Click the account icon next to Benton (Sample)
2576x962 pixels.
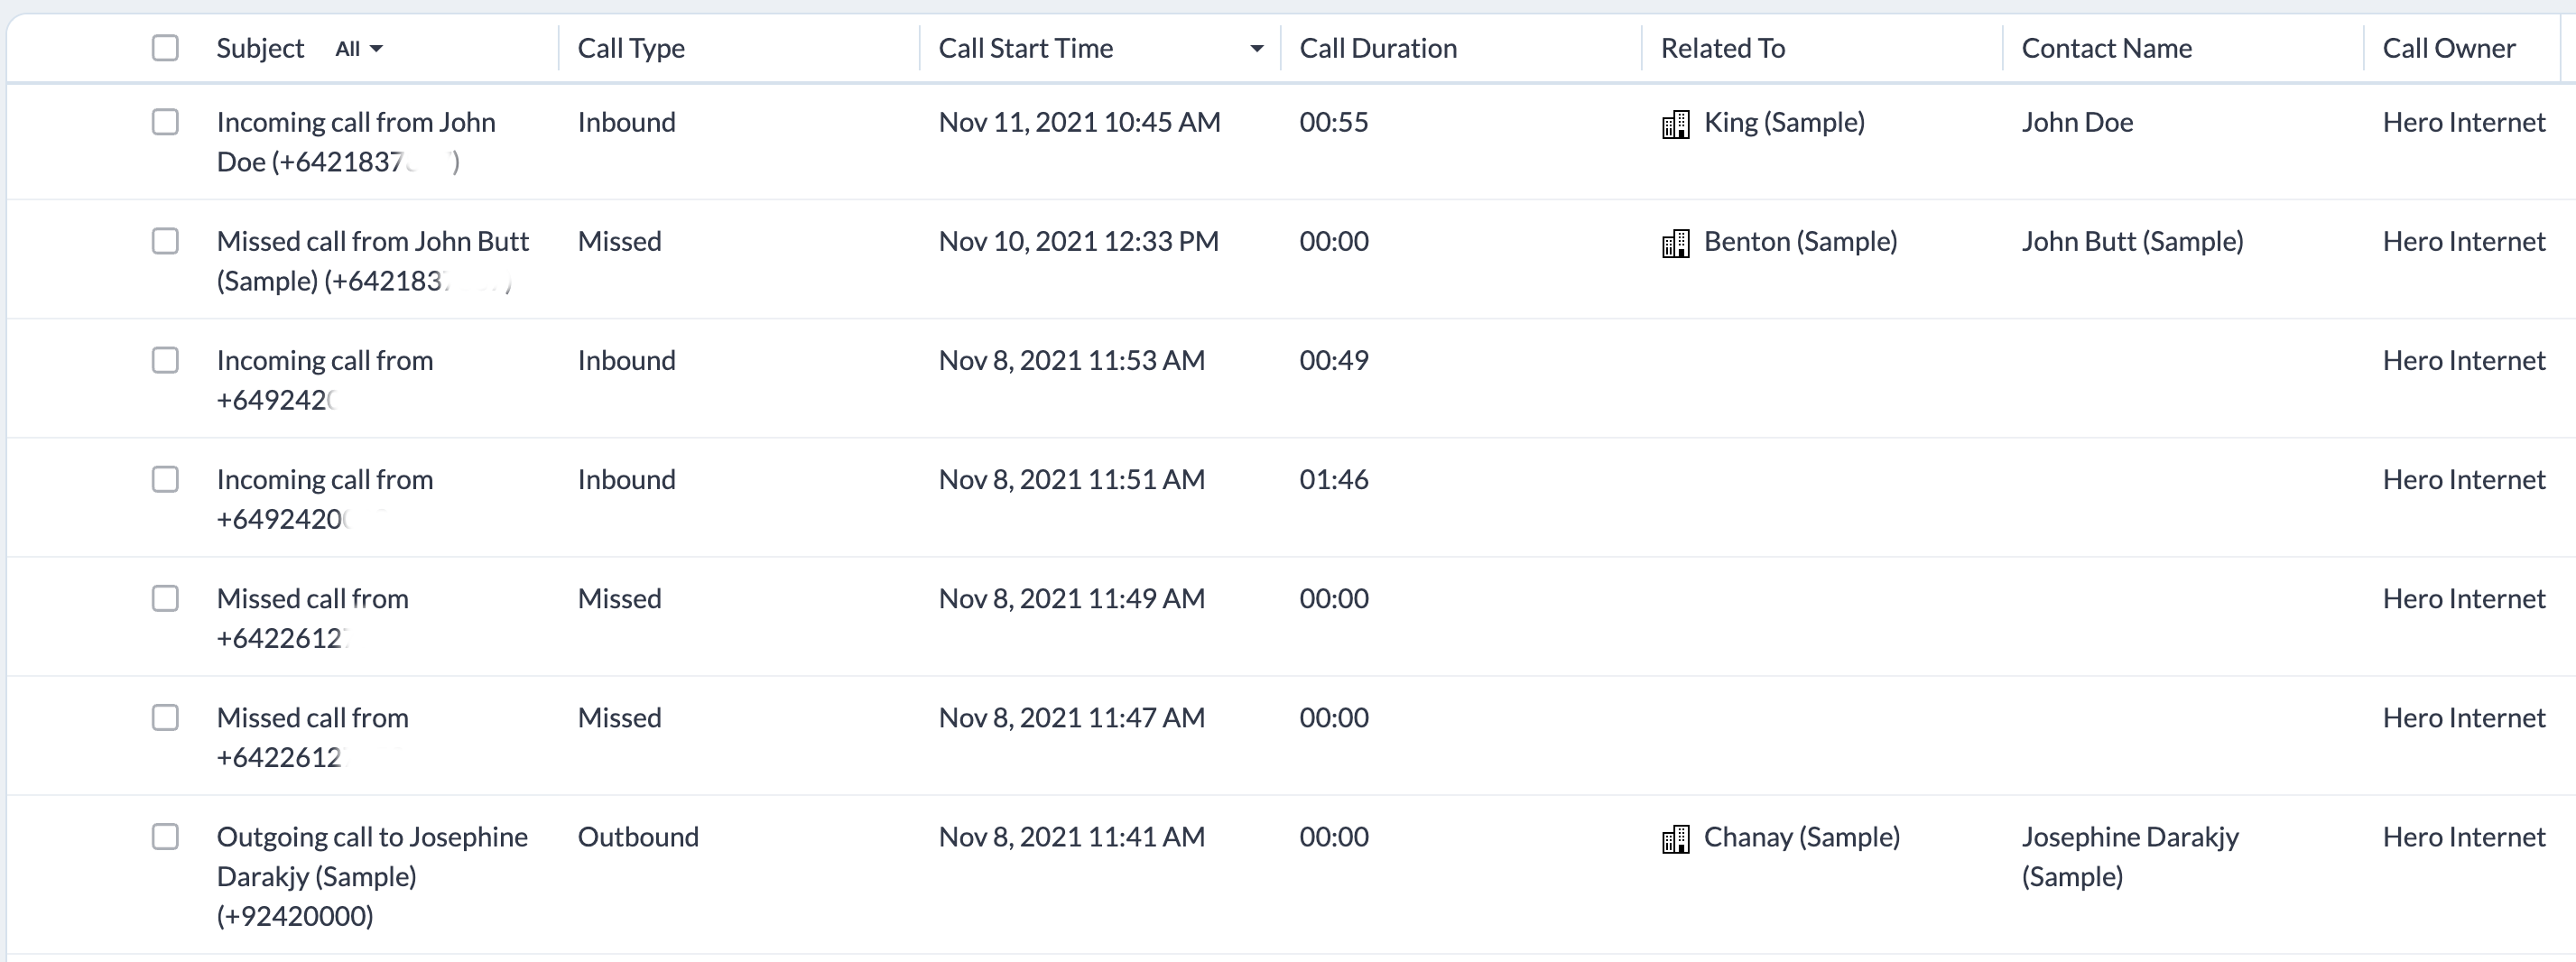(1675, 243)
